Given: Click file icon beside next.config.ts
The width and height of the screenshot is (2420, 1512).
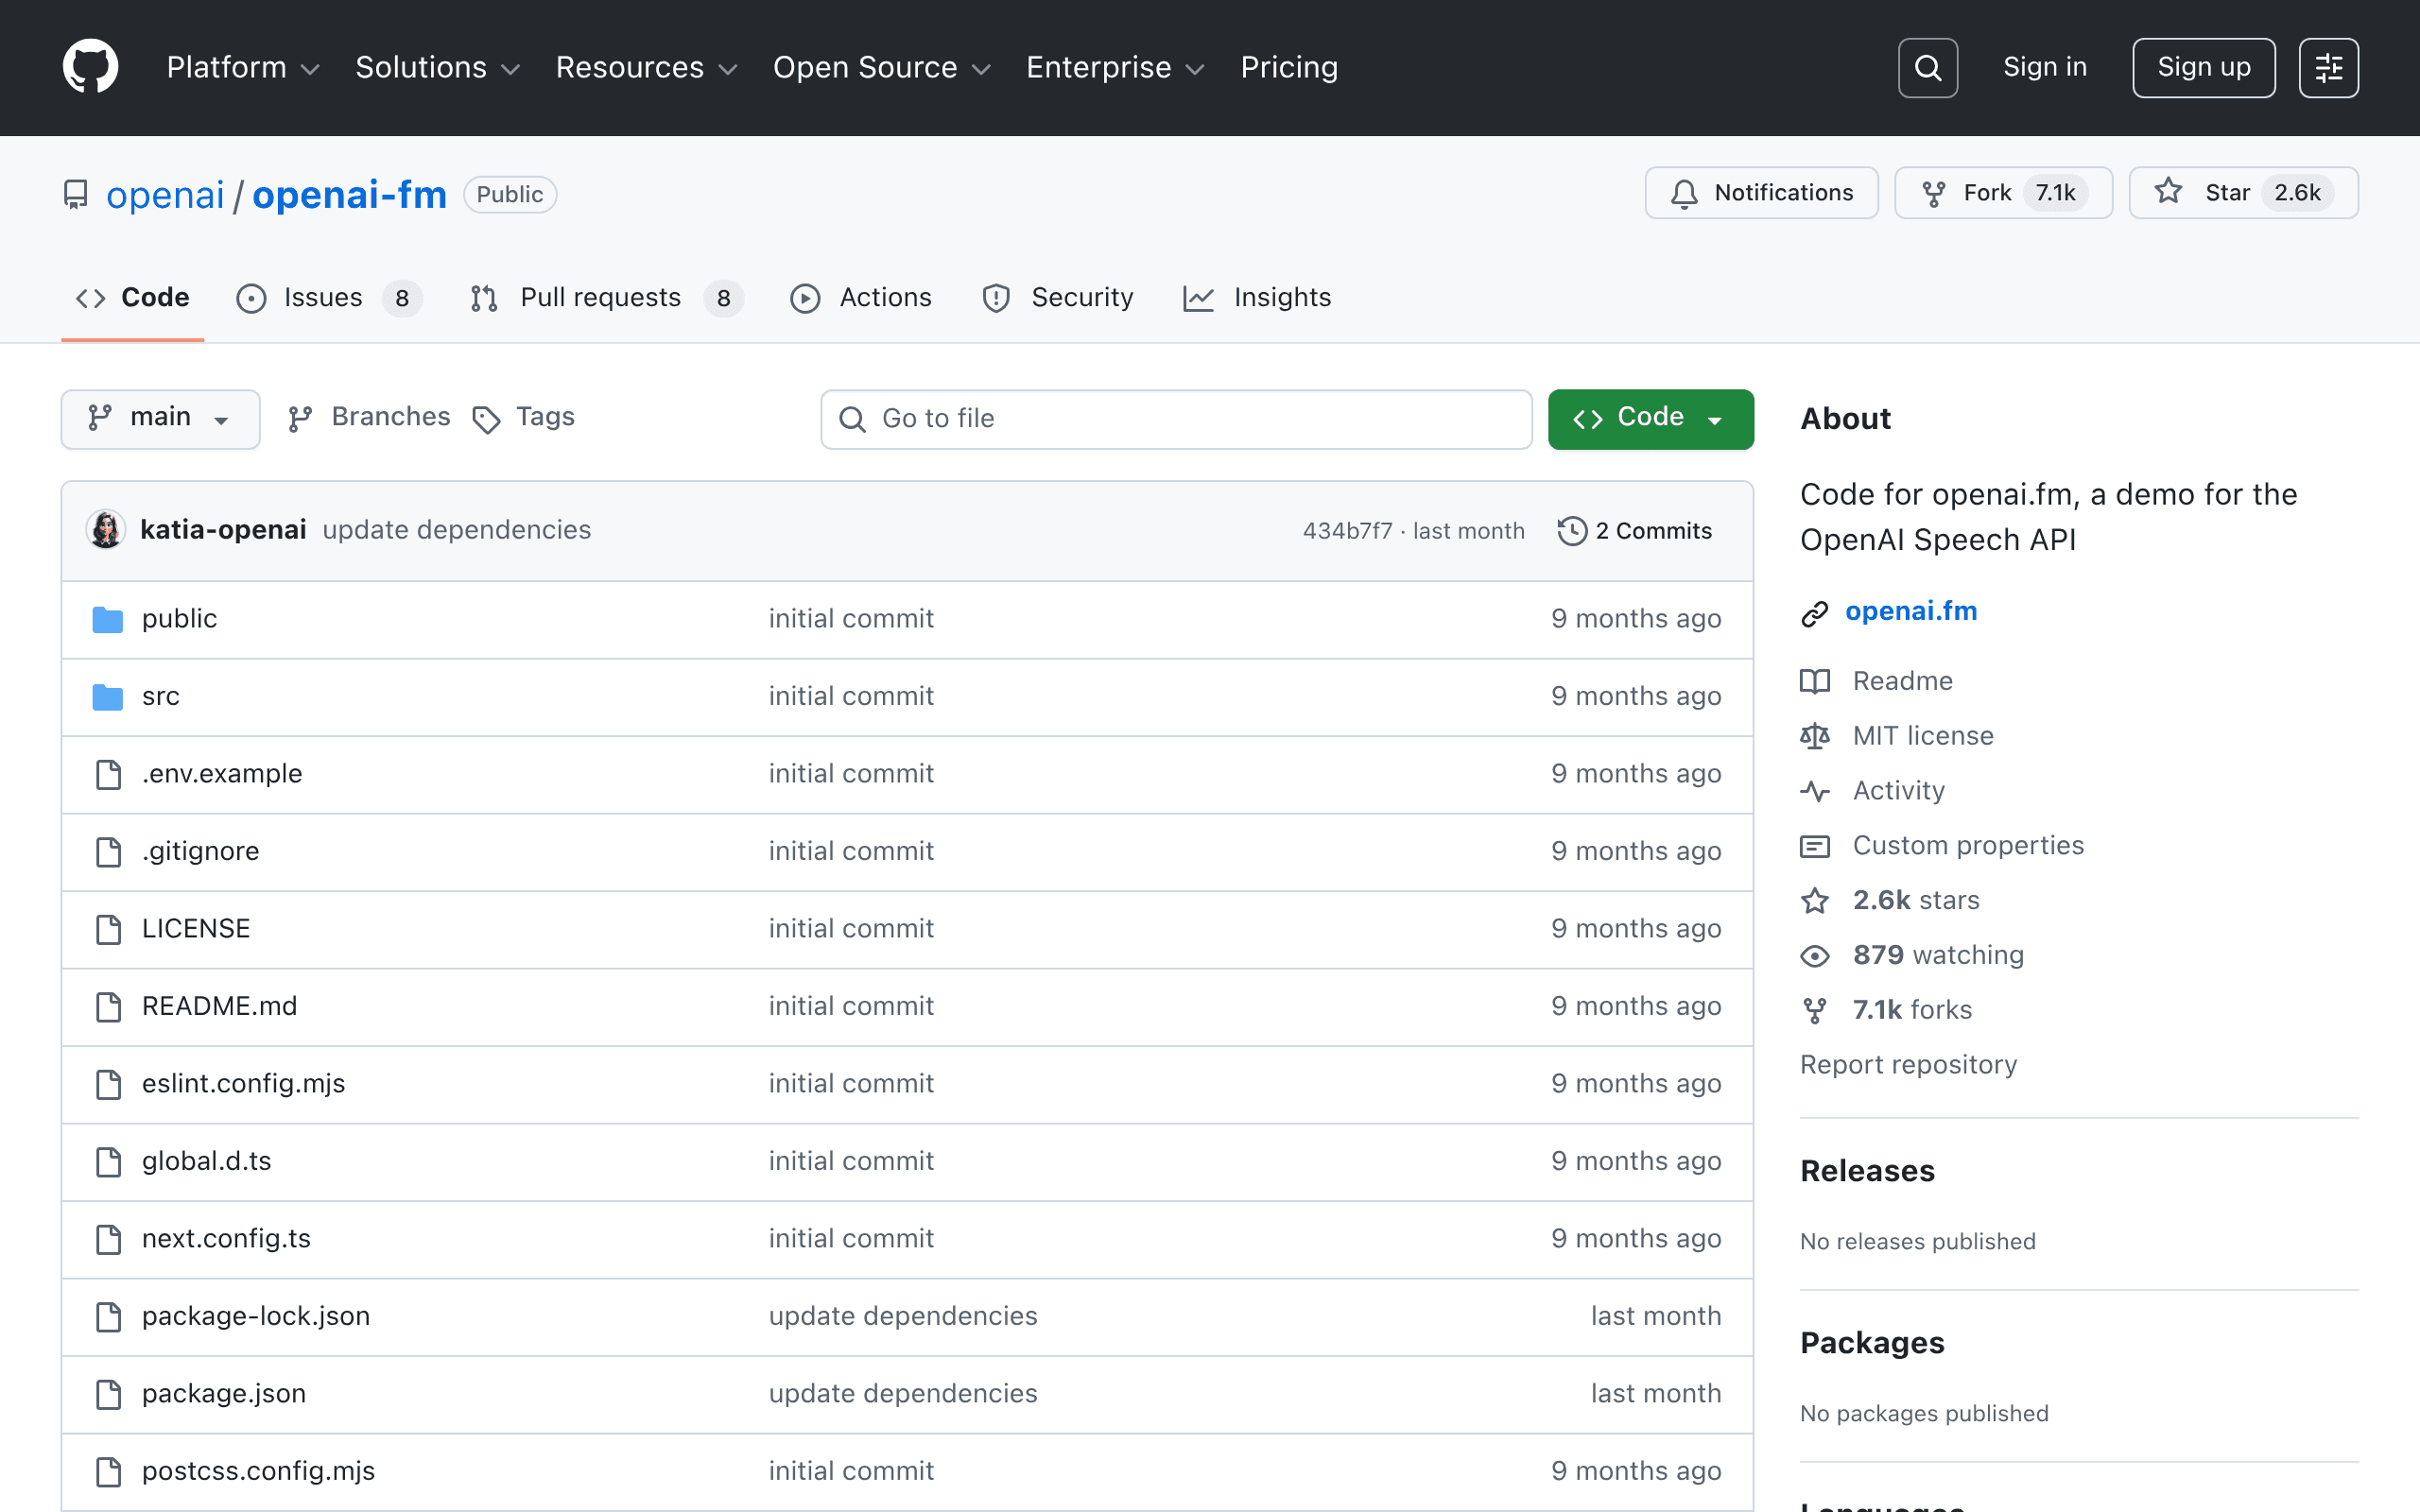Looking at the screenshot, I should click(108, 1239).
